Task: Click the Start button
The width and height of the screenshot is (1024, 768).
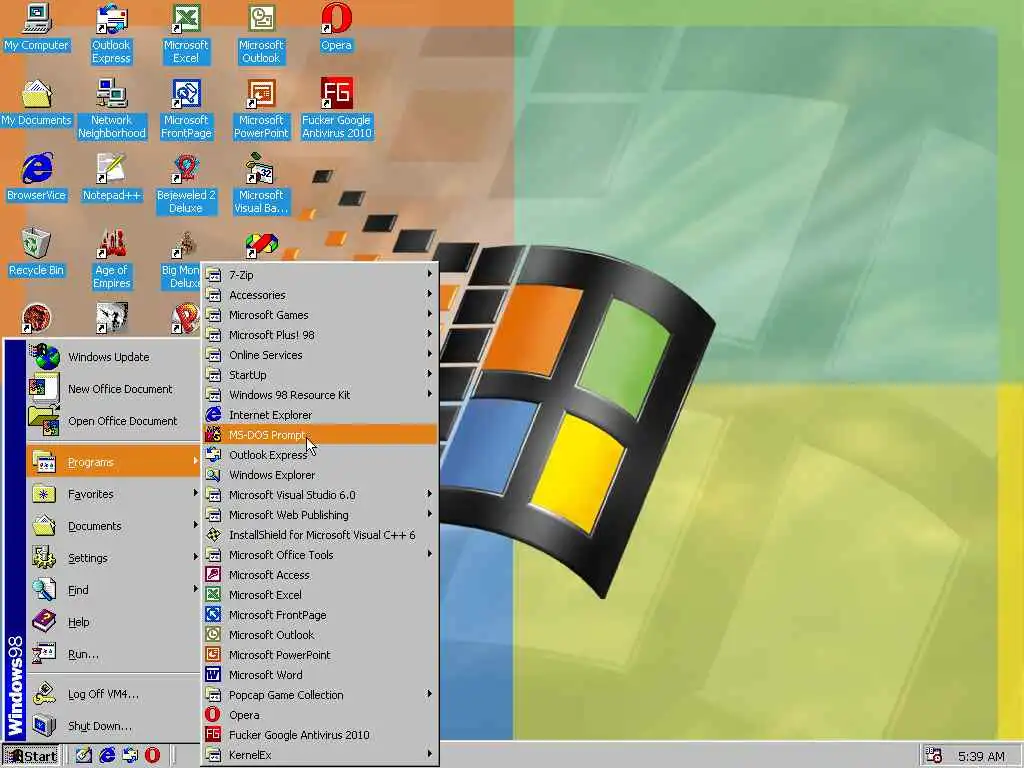Action: 31,756
